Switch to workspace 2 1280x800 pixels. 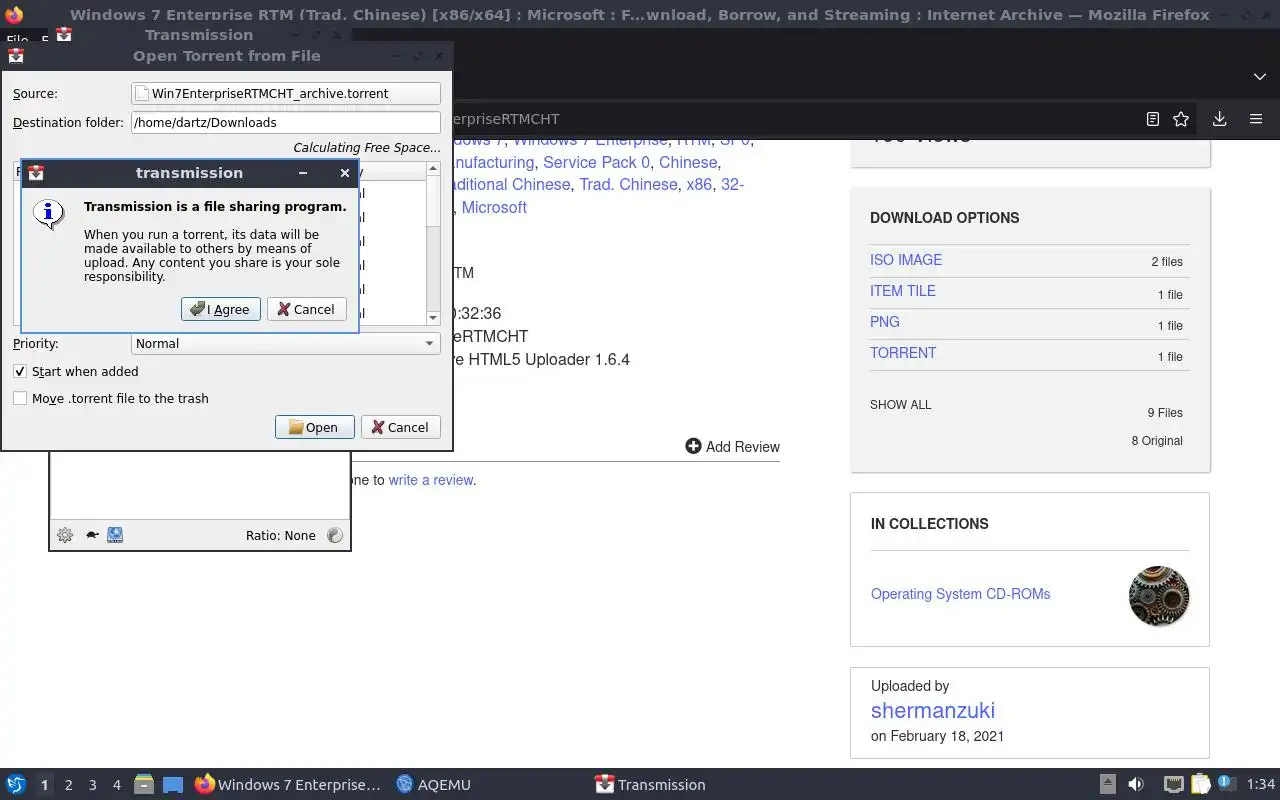[x=68, y=785]
